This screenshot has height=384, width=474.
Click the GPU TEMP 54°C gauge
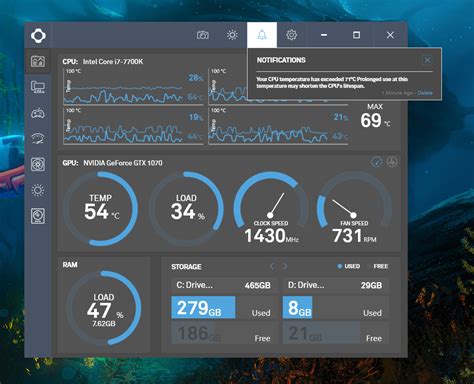pos(100,209)
